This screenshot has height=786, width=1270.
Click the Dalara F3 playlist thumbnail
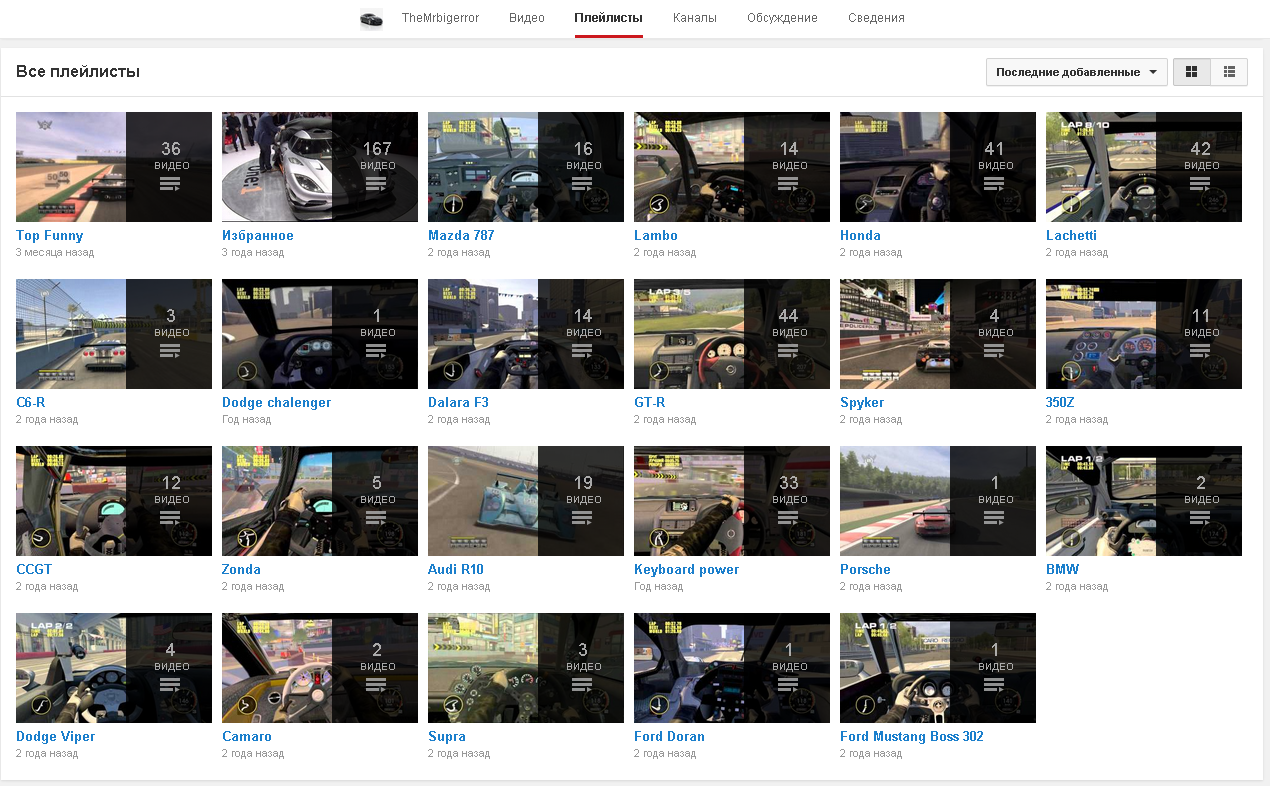[x=526, y=334]
